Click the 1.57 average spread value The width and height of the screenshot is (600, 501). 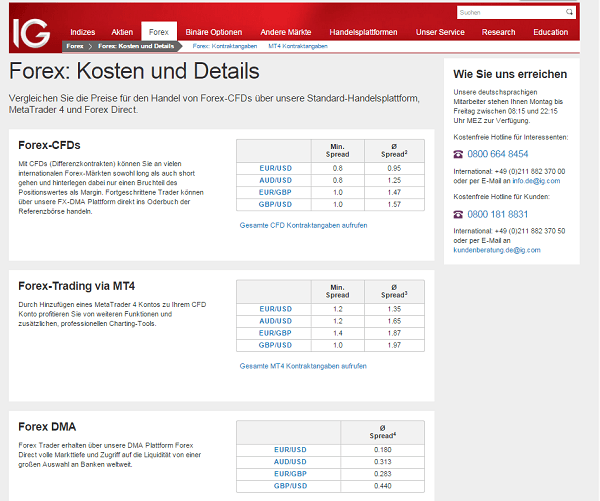tap(394, 204)
